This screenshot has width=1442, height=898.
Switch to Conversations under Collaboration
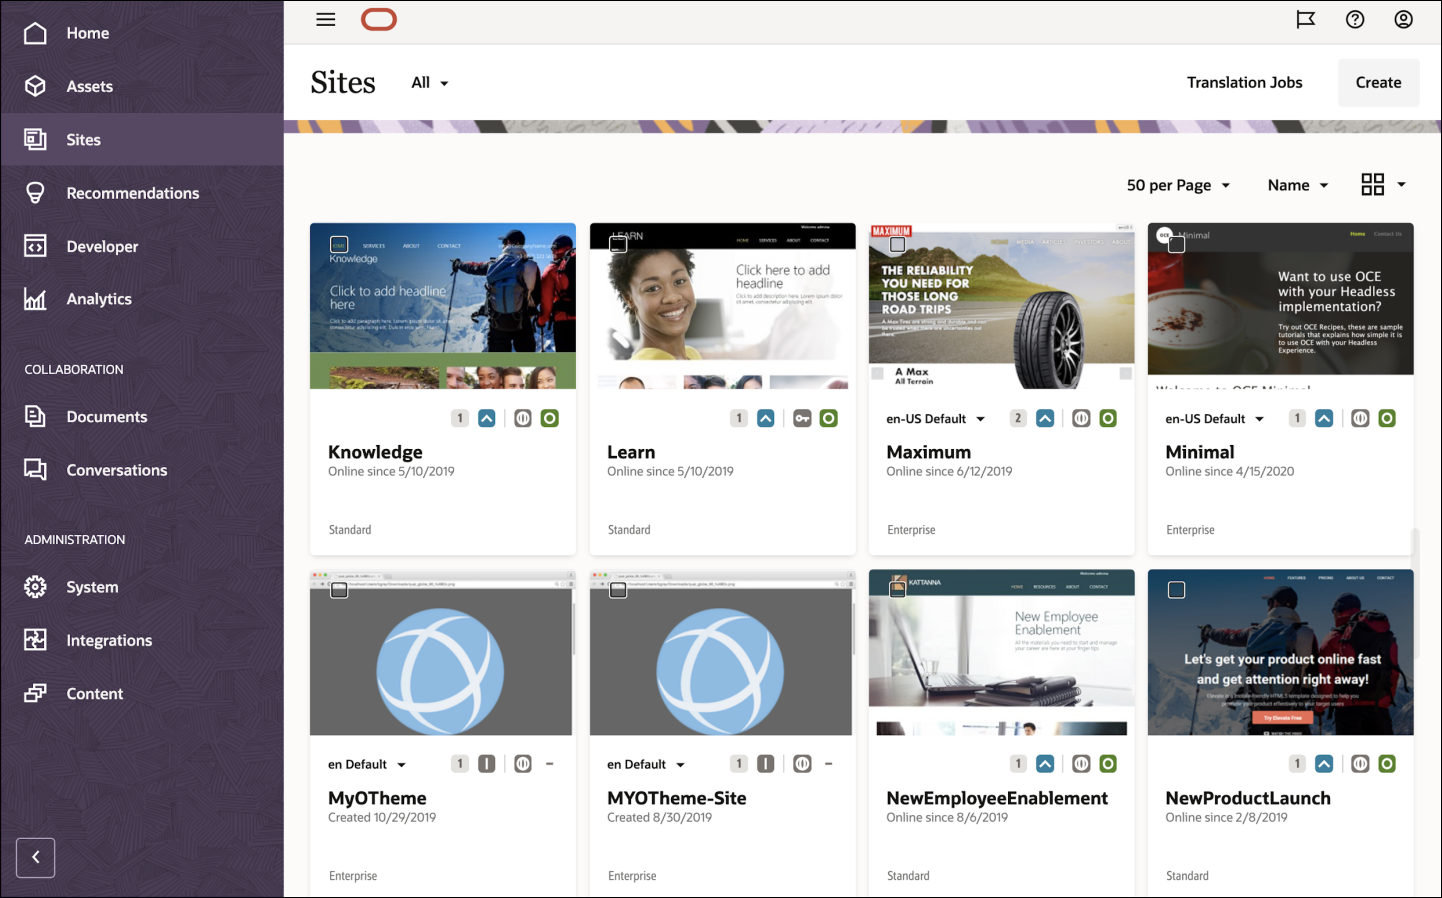coord(117,470)
